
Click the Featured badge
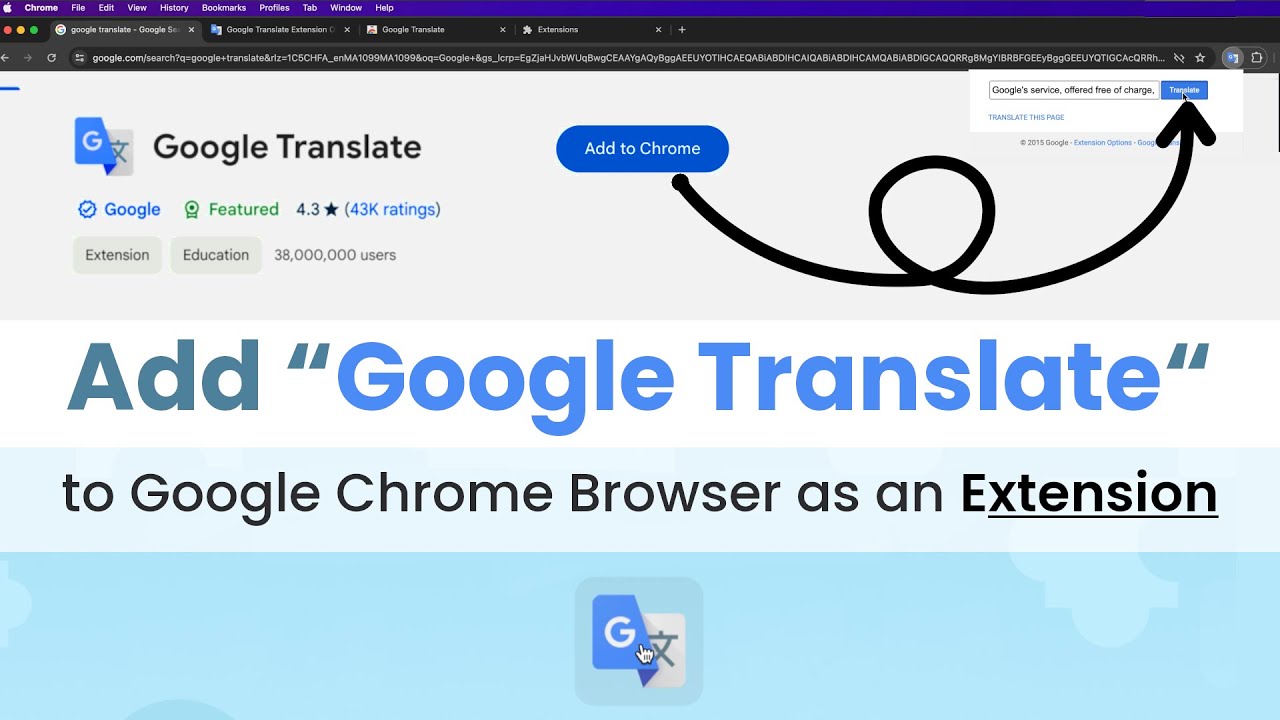click(x=231, y=209)
